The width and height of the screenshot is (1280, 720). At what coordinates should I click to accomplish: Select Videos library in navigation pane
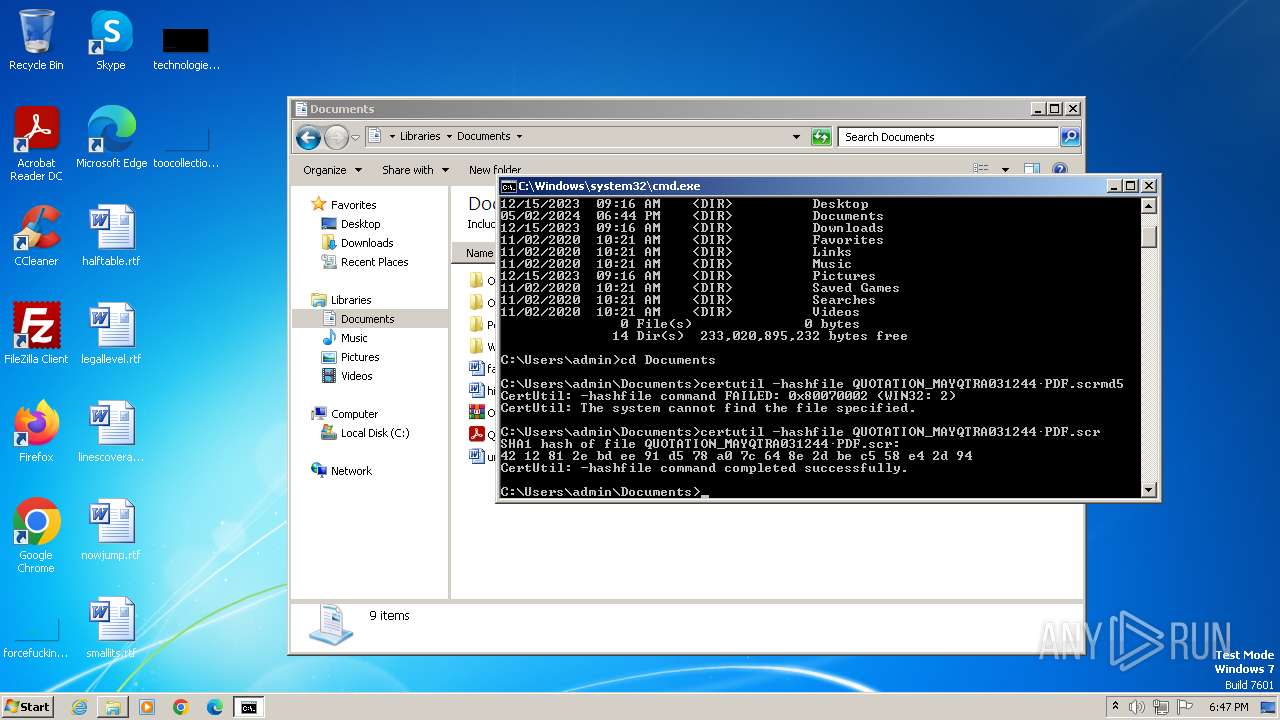click(356, 376)
